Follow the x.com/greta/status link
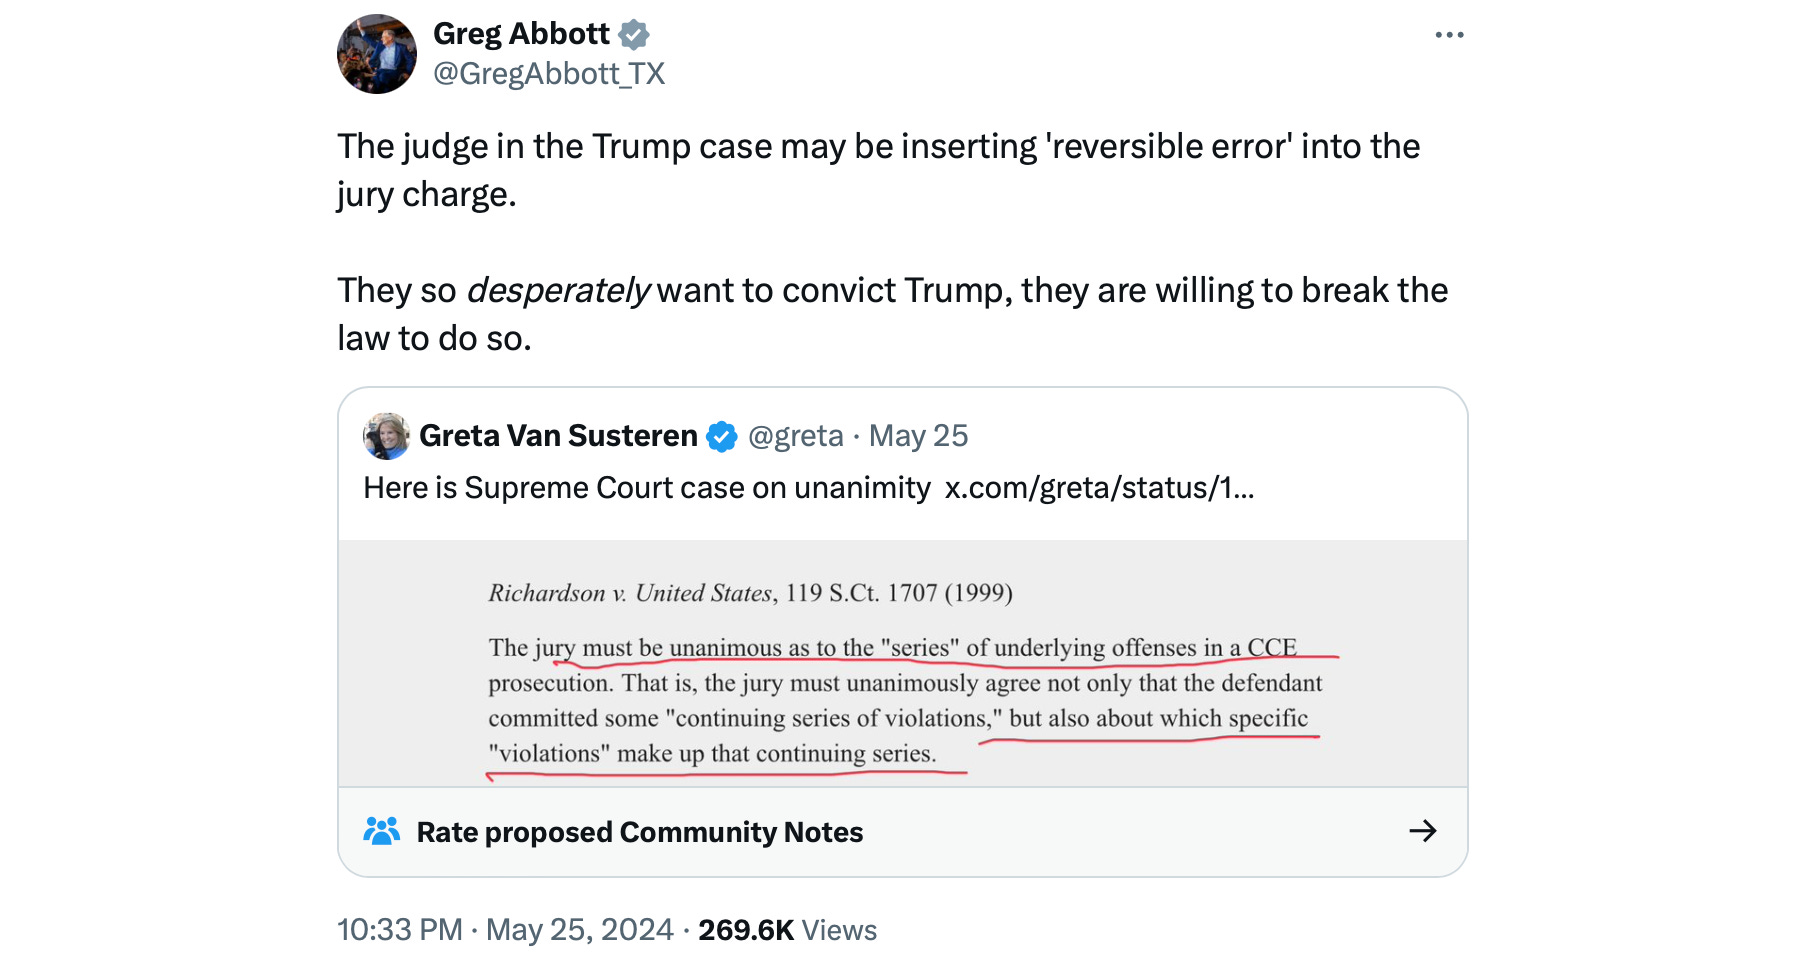Image resolution: width=1804 pixels, height=958 pixels. [x=1099, y=488]
